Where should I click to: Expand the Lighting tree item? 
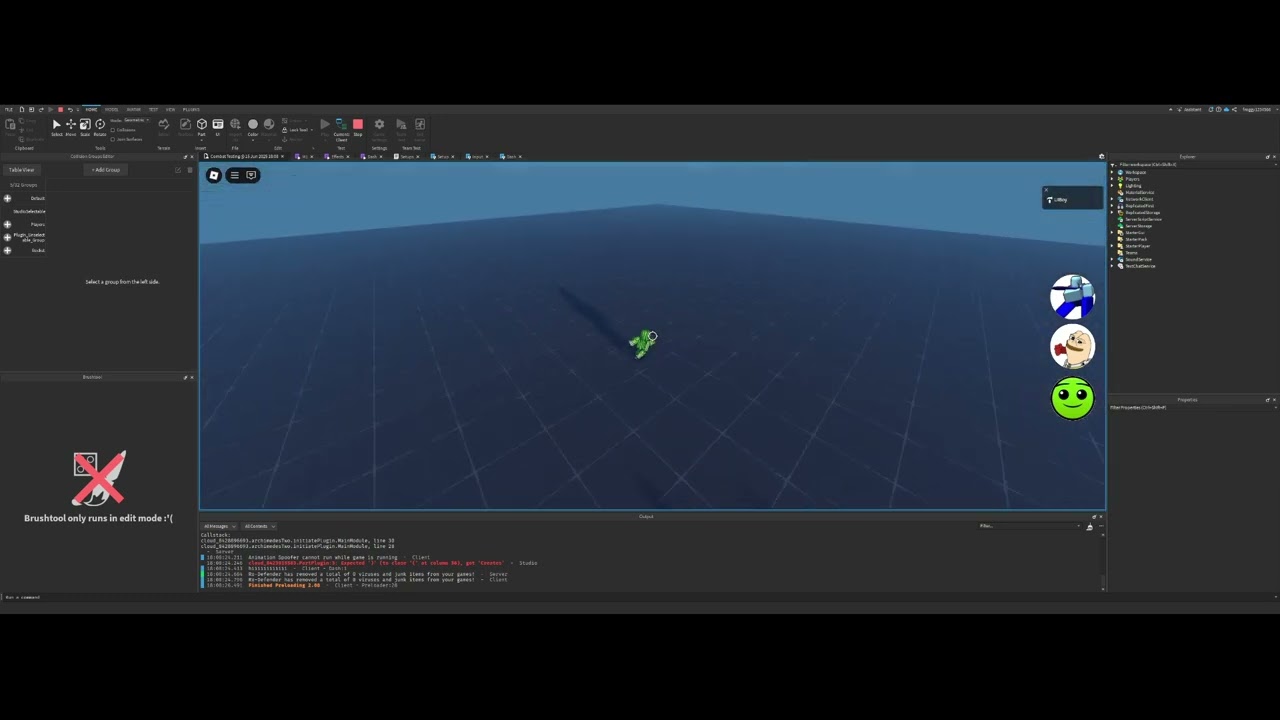1112,186
